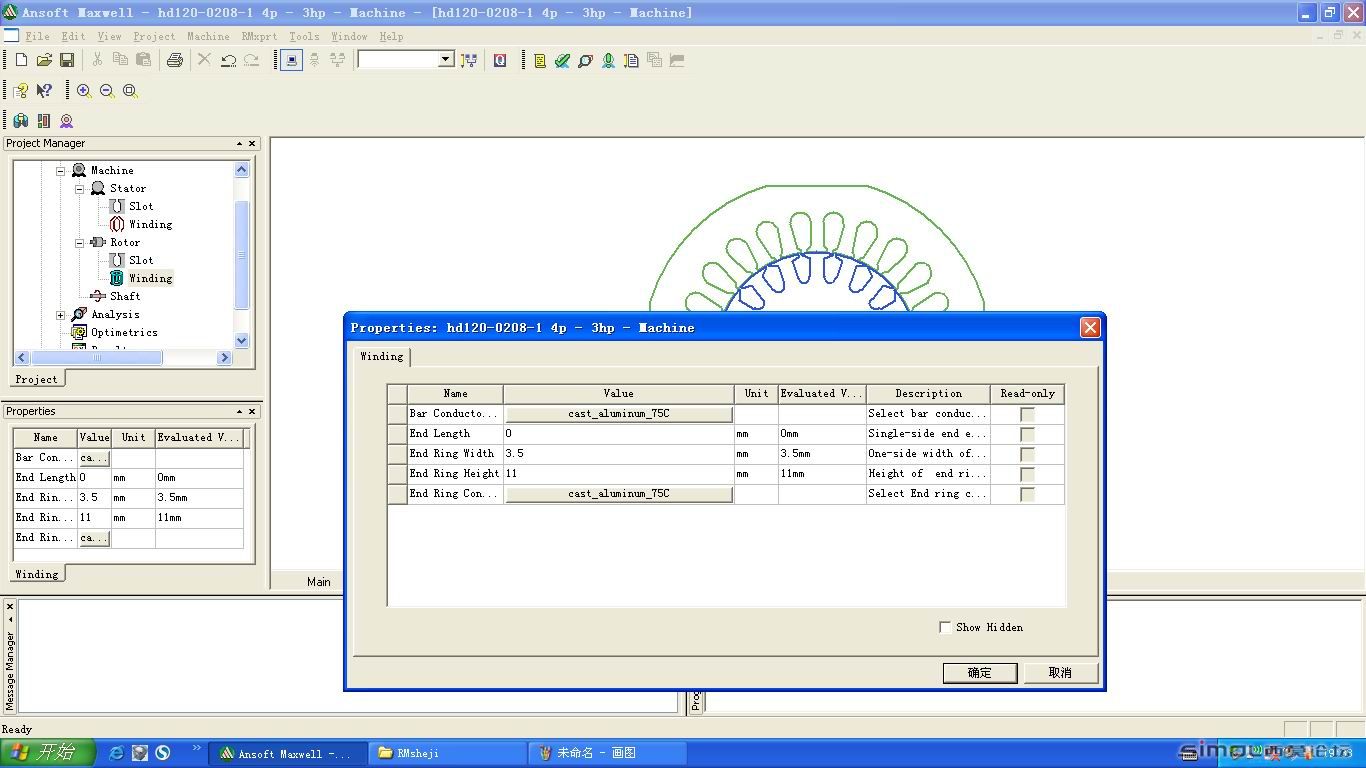The height and width of the screenshot is (768, 1366).
Task: Click Bar Conductor cast_aluminum_75C button in dialog
Action: pyautogui.click(x=619, y=414)
